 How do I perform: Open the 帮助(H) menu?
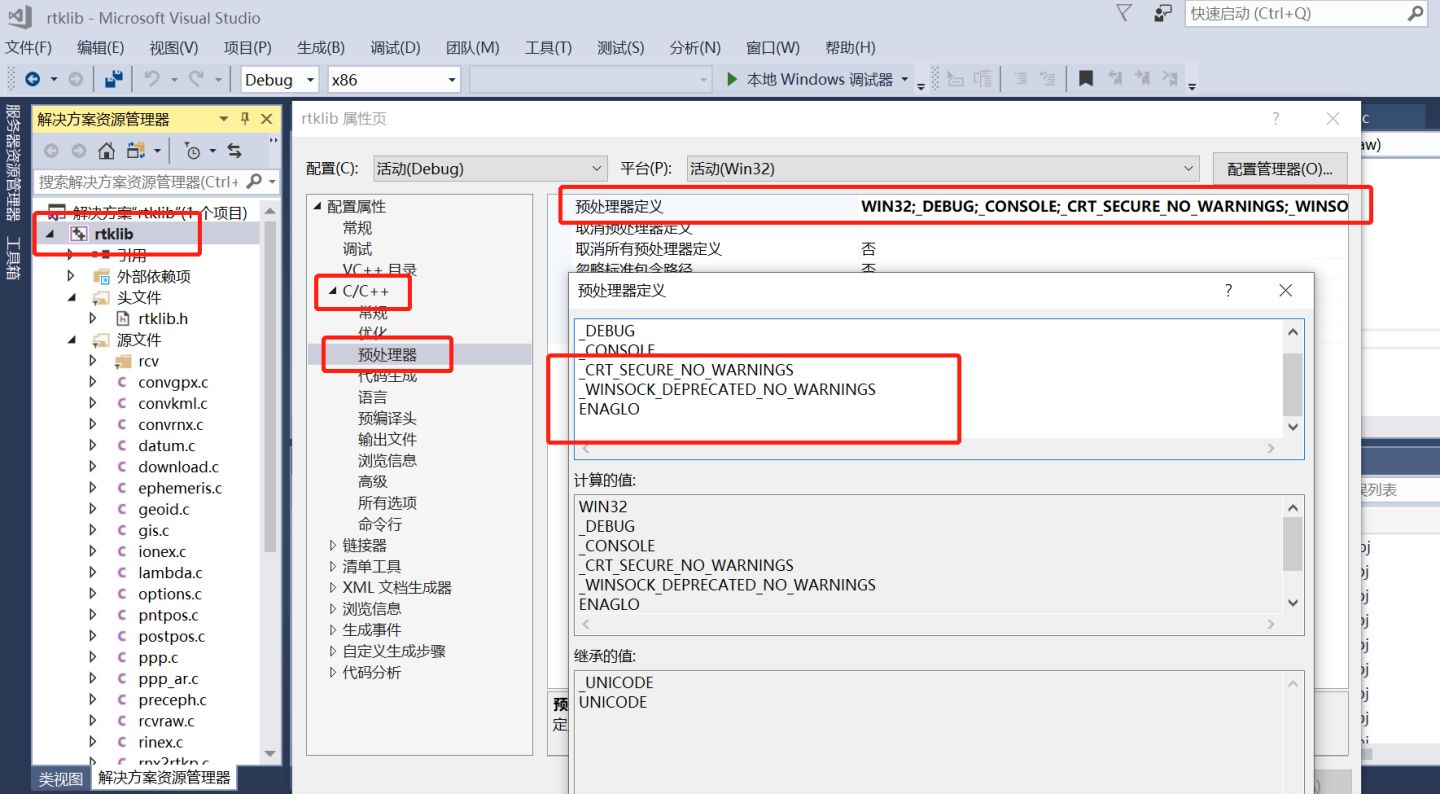[850, 47]
